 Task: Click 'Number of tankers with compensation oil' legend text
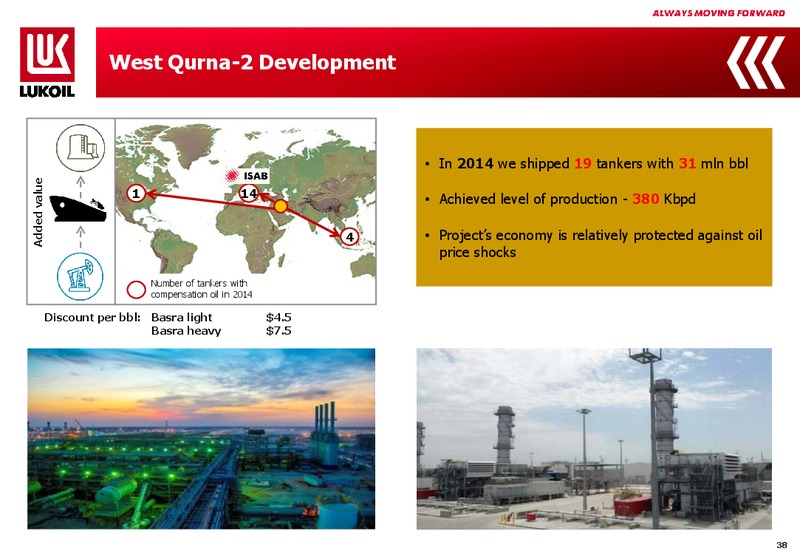[201, 289]
